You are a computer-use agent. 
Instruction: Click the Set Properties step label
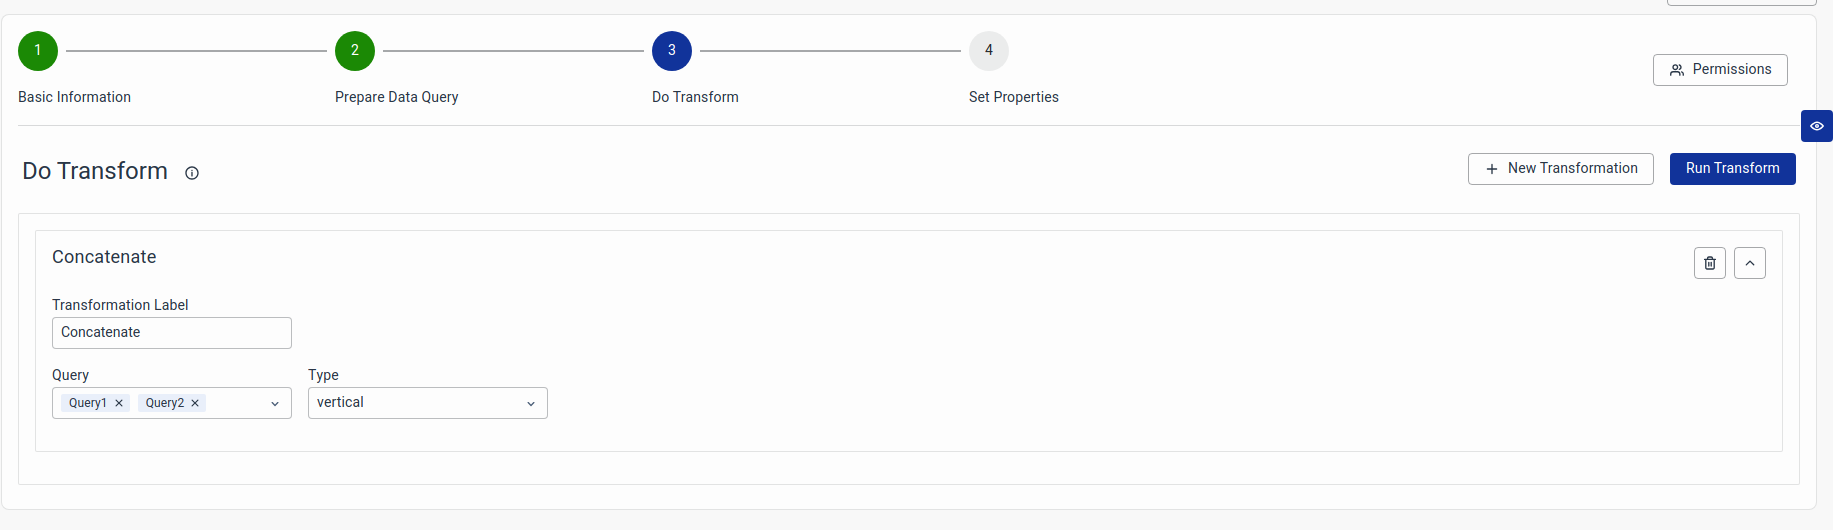[1014, 97]
